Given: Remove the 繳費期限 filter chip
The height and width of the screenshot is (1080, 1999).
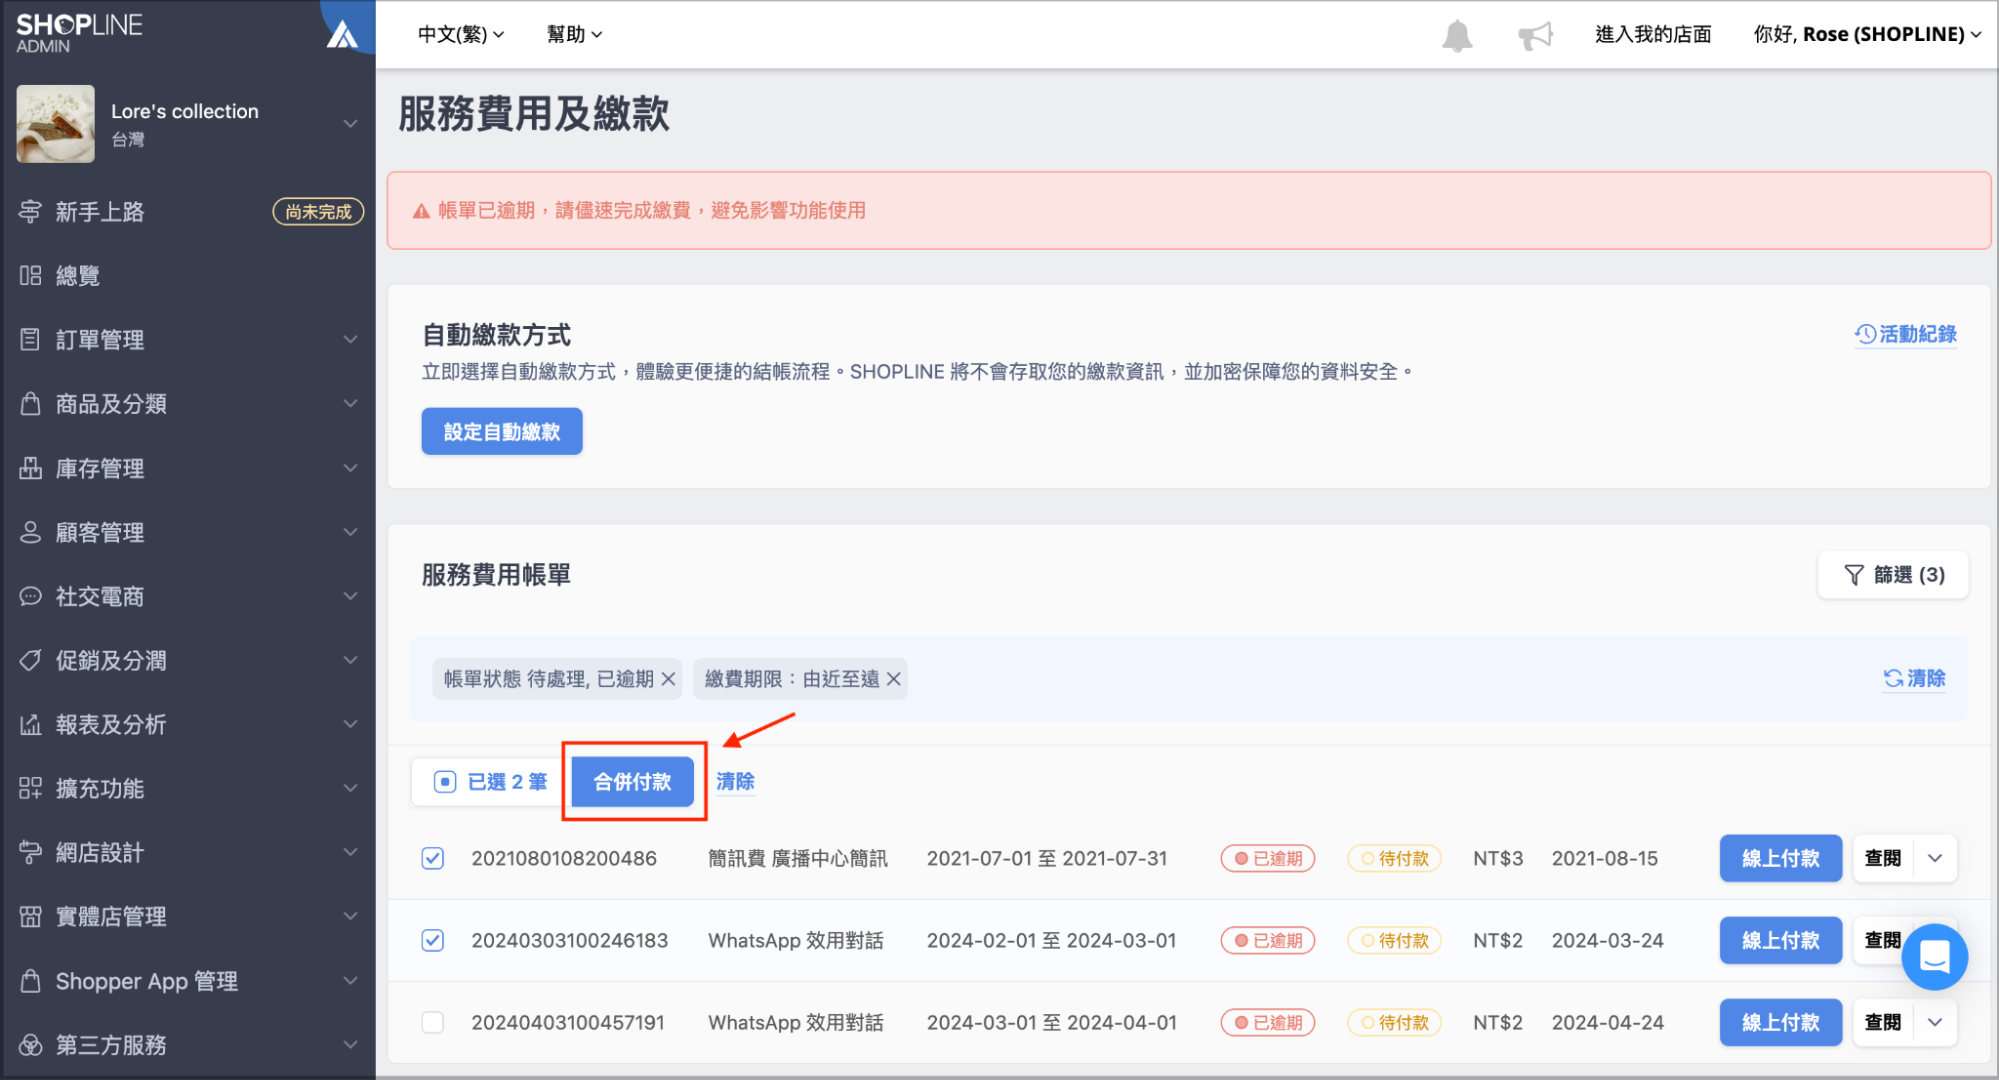Looking at the screenshot, I should pos(893,679).
